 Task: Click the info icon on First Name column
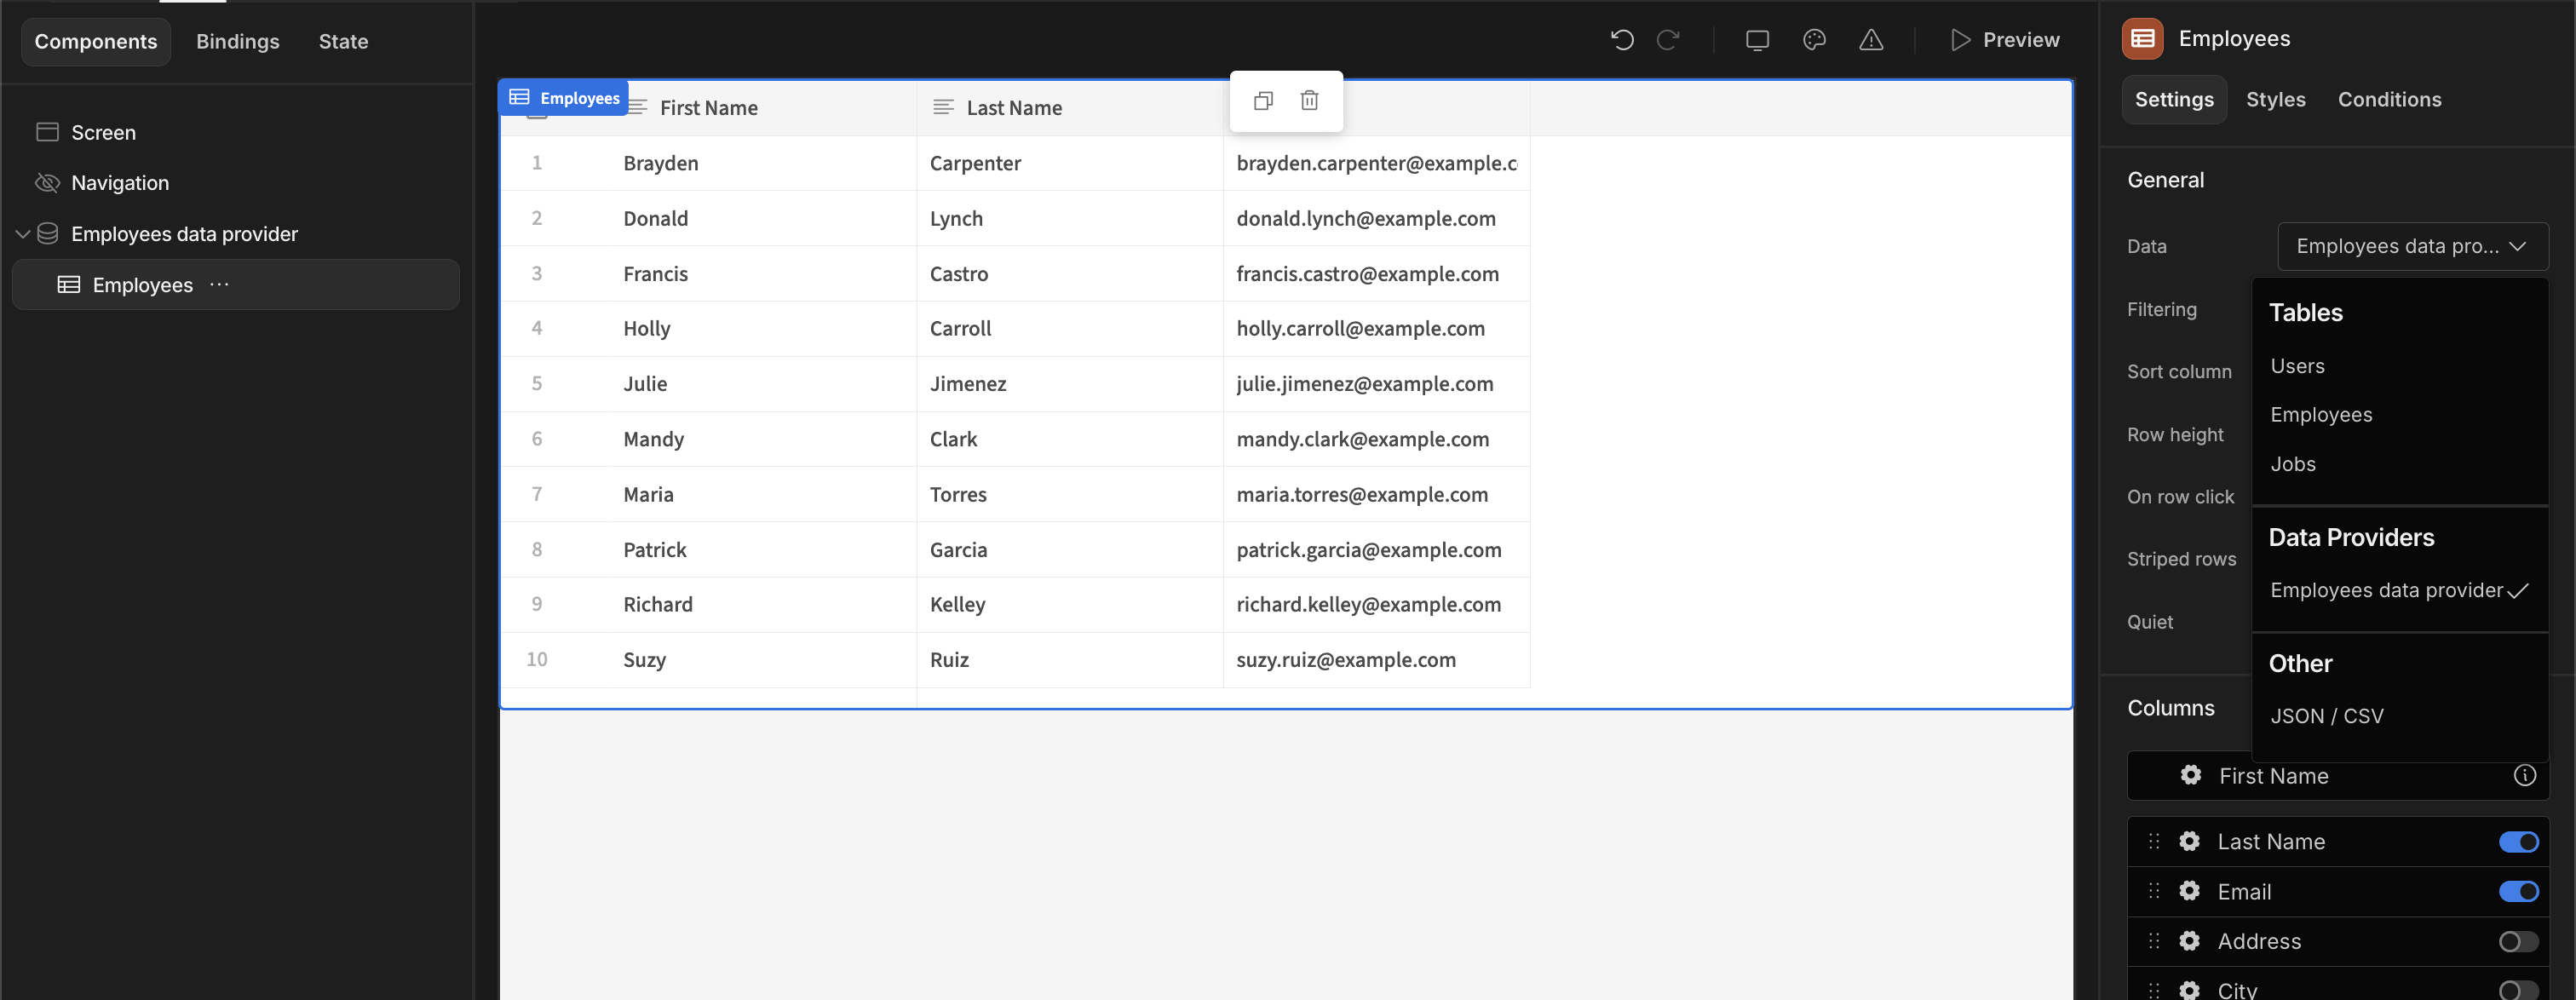(x=2524, y=775)
